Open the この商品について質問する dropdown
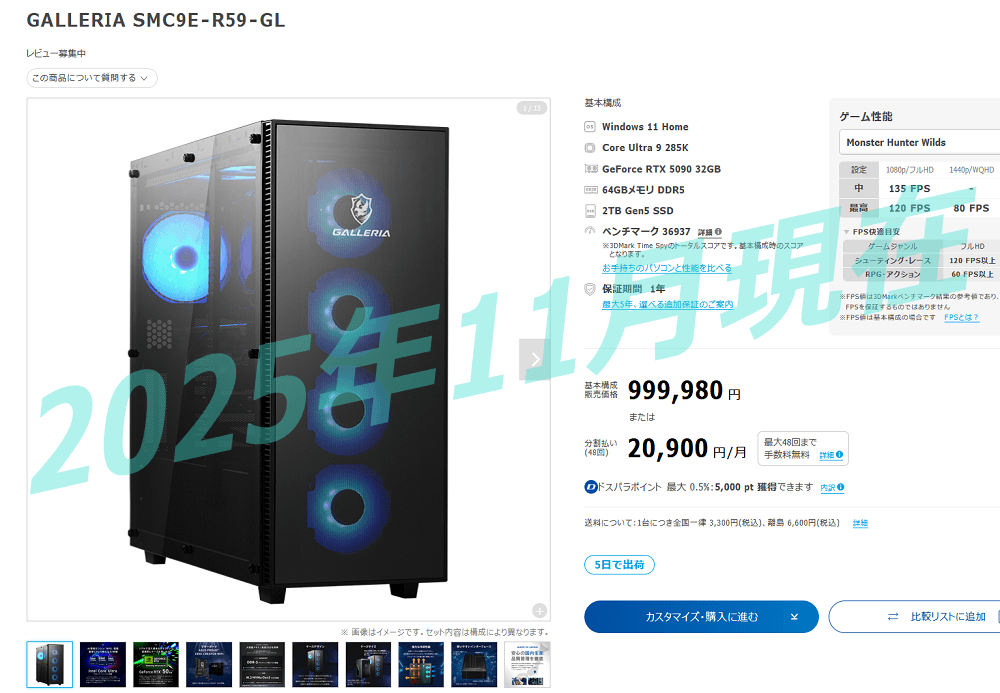 [x=92, y=78]
